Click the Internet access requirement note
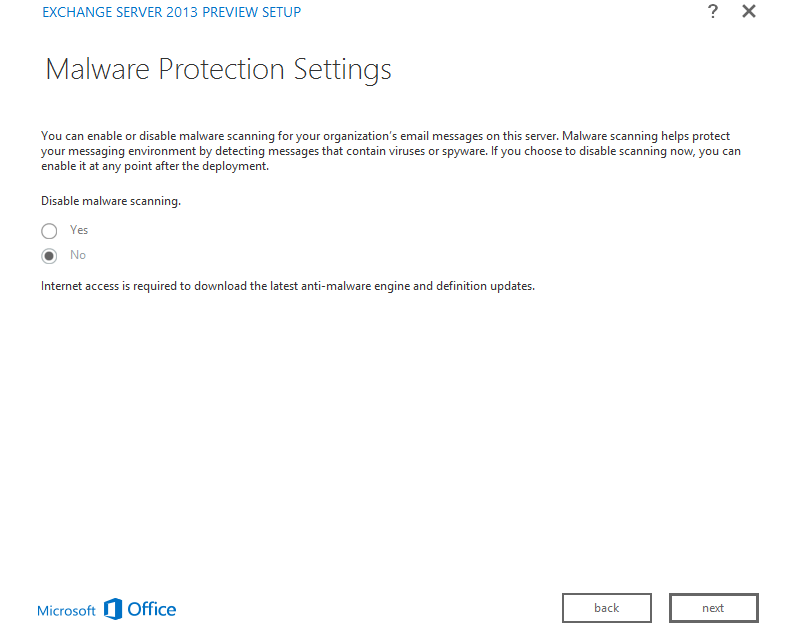The image size is (793, 634). (x=288, y=286)
